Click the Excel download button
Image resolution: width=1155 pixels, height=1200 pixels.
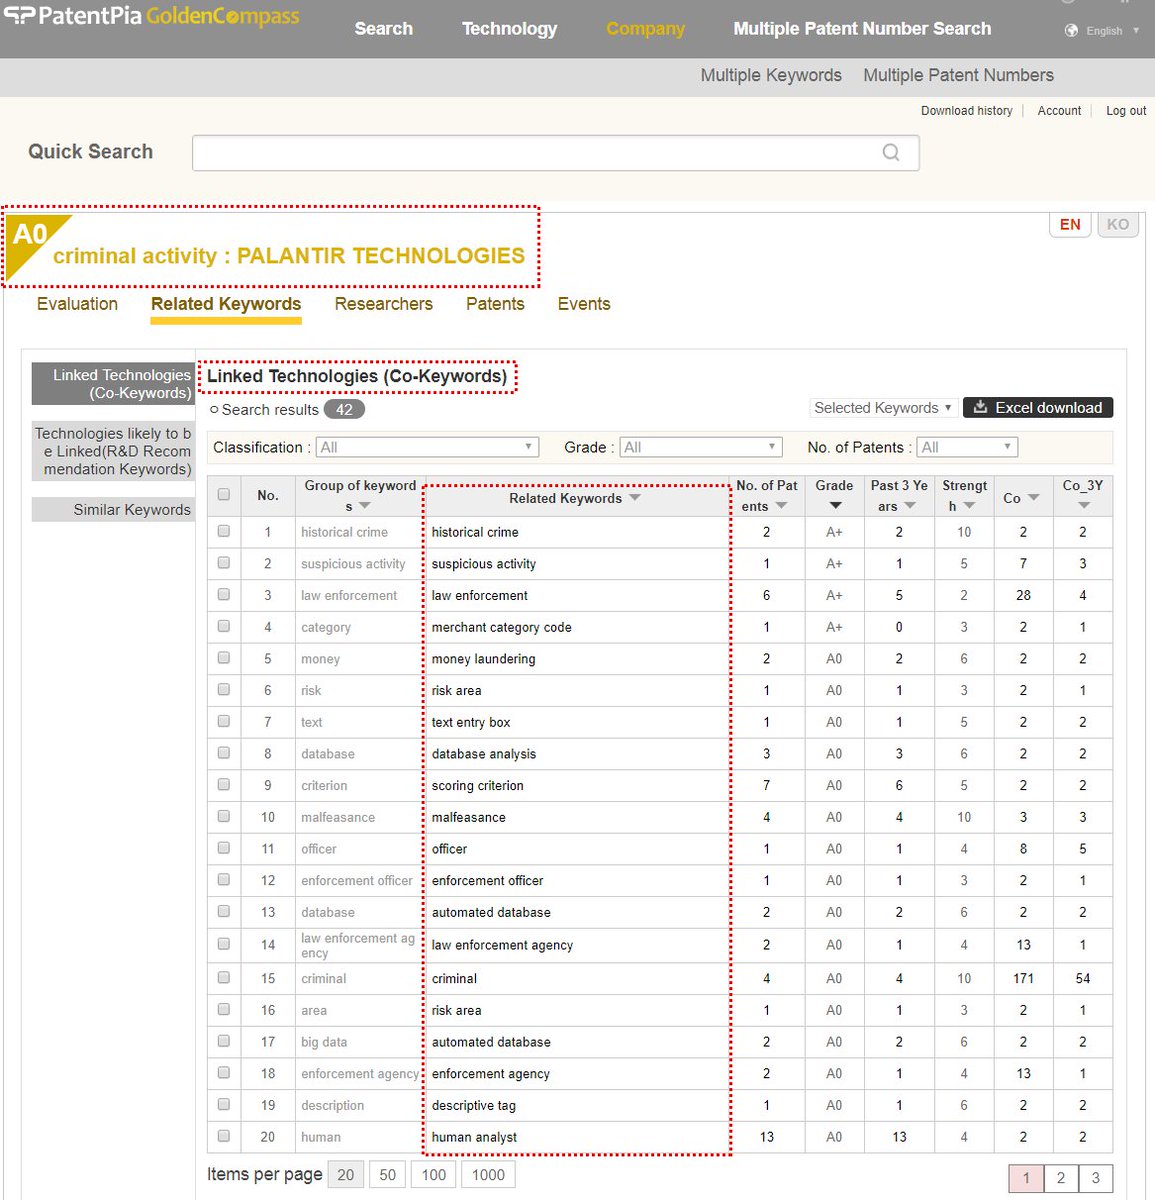coord(1037,408)
